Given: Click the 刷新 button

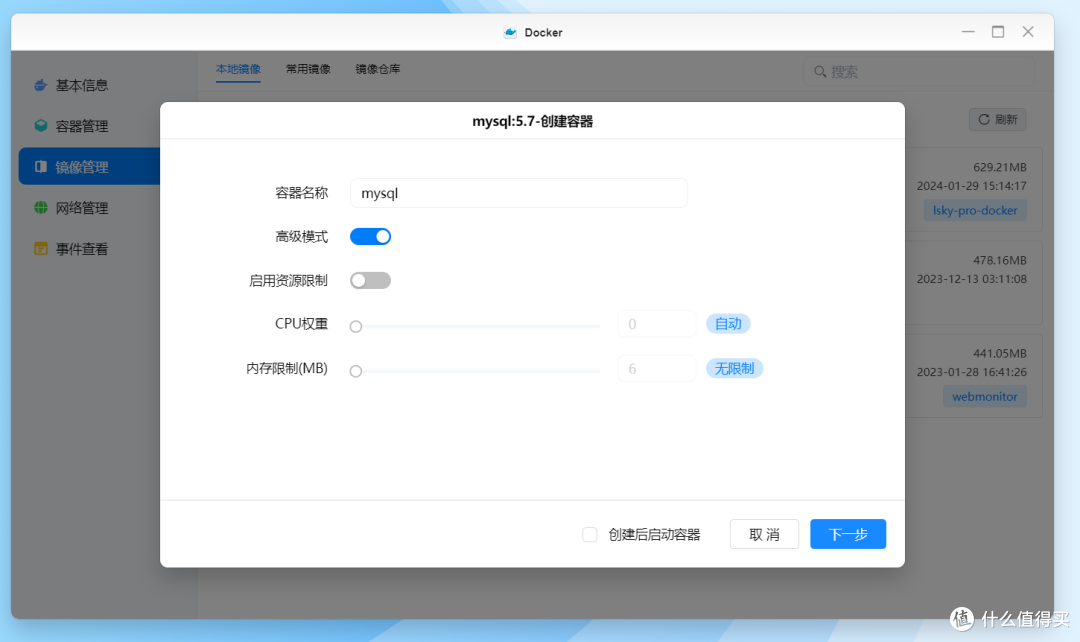Looking at the screenshot, I should coord(998,119).
